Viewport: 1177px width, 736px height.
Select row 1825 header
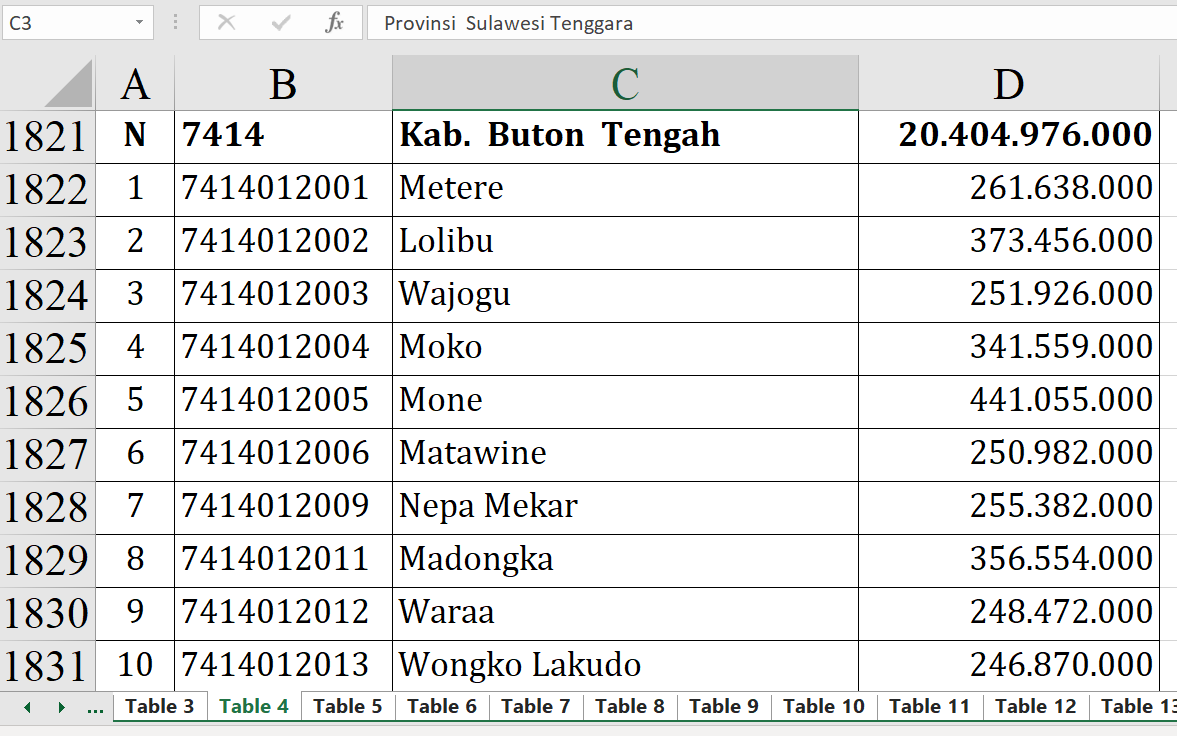click(x=47, y=348)
